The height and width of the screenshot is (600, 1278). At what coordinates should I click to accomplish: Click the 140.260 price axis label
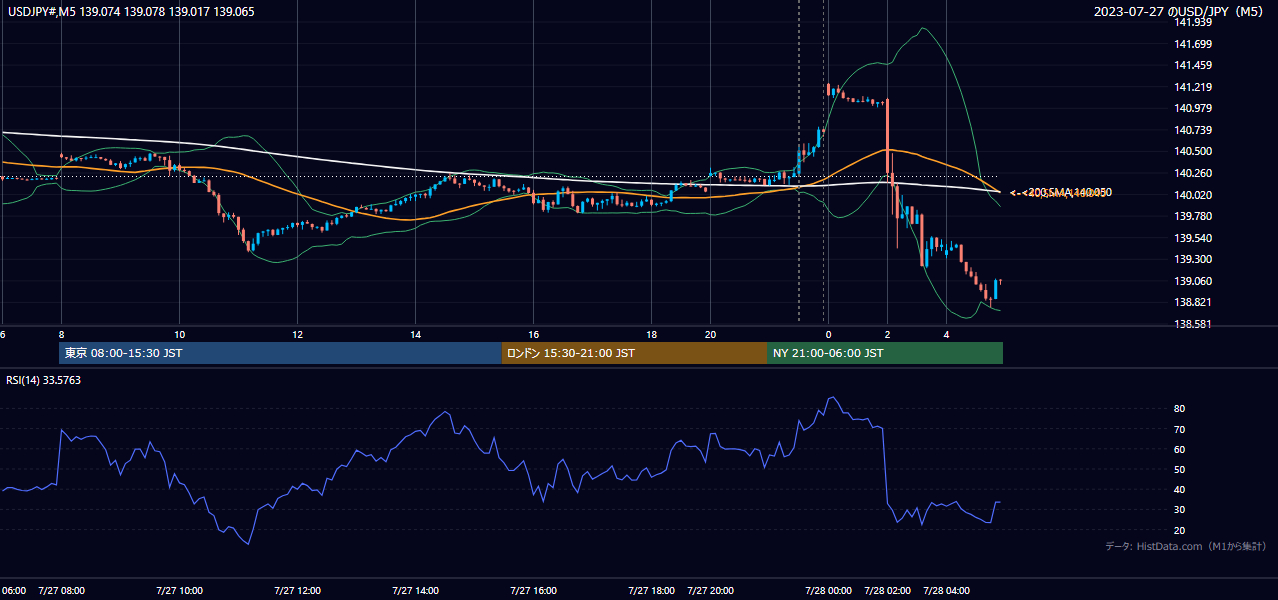1193,173
